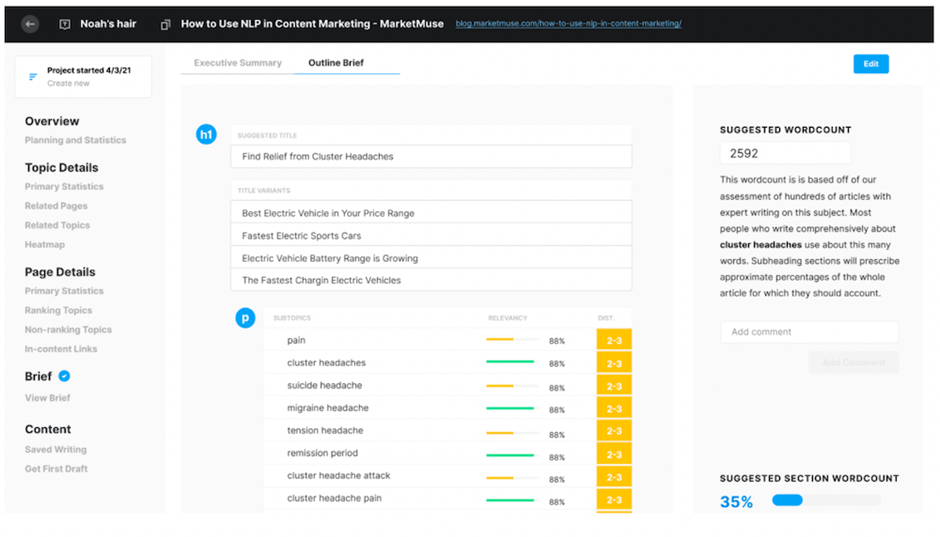The image size is (940, 537).
Task: Click the blue h1 heading badge
Action: tap(206, 135)
